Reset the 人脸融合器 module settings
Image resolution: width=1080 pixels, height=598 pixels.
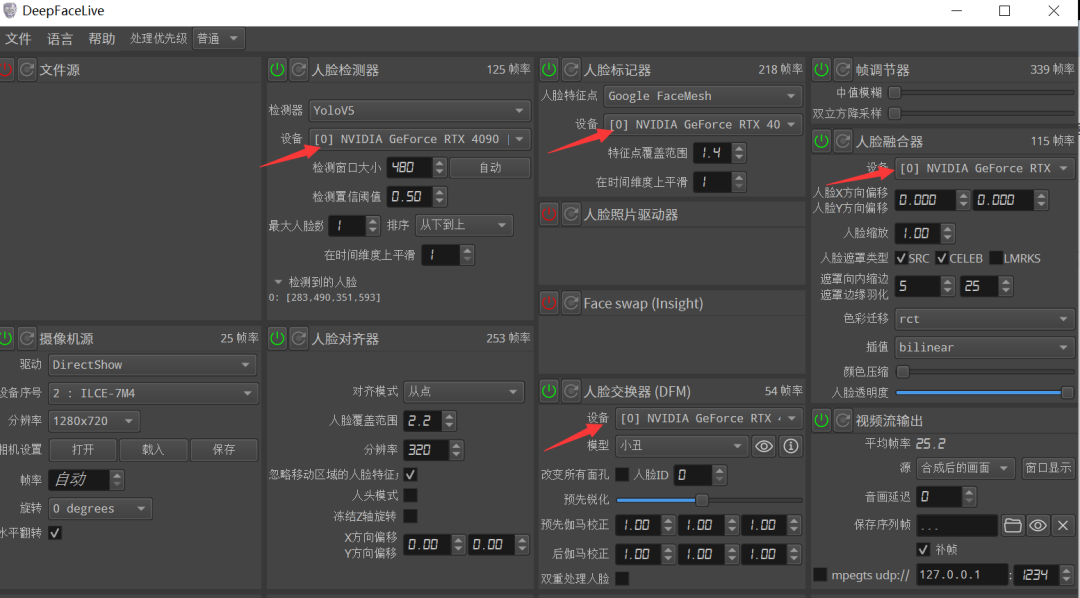[843, 141]
